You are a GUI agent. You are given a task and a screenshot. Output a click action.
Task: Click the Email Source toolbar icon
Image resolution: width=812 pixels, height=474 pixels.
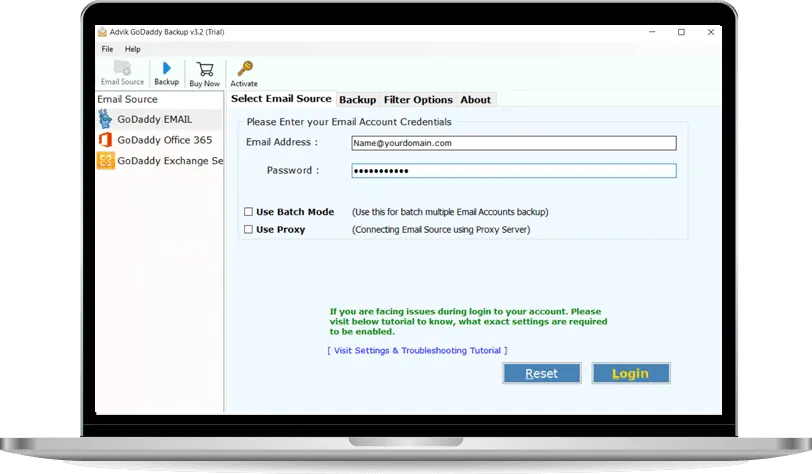pyautogui.click(x=123, y=68)
